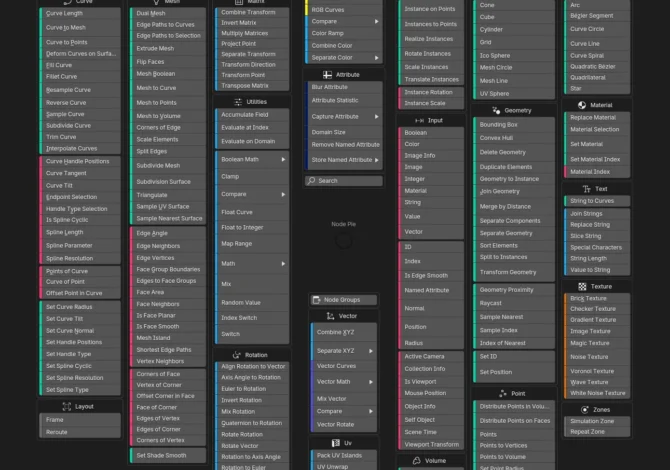The height and width of the screenshot is (470, 670).
Task: Expand the Math submenu arrow
Action: tap(283, 264)
